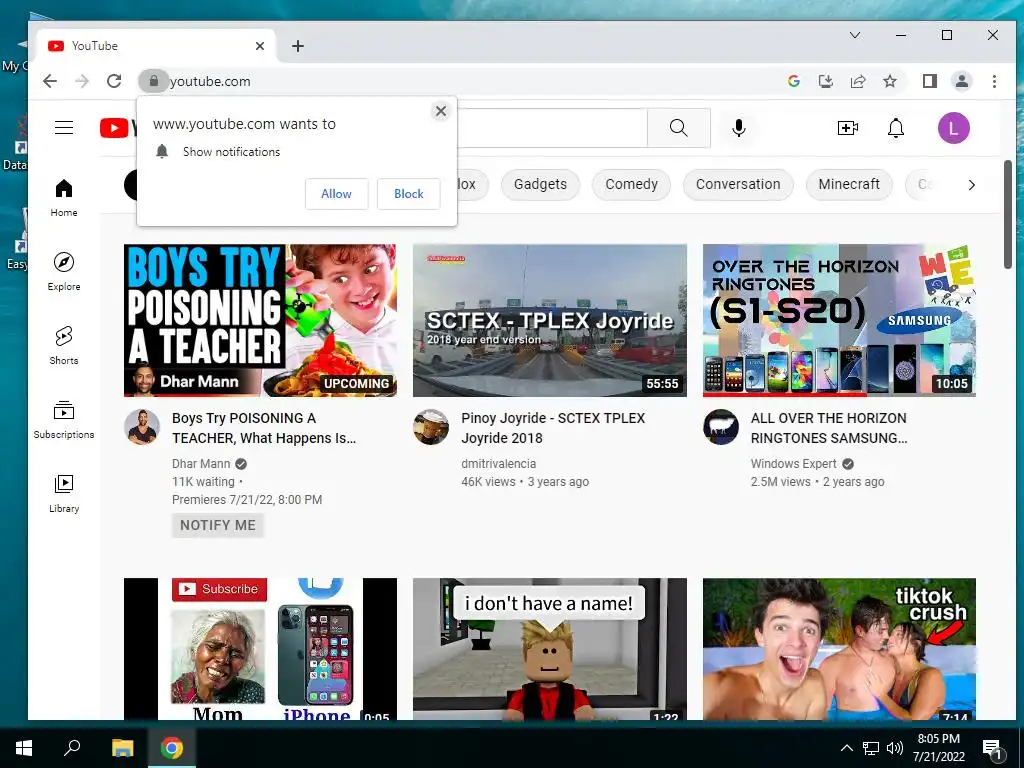Select the Comedy category chip

(632, 184)
